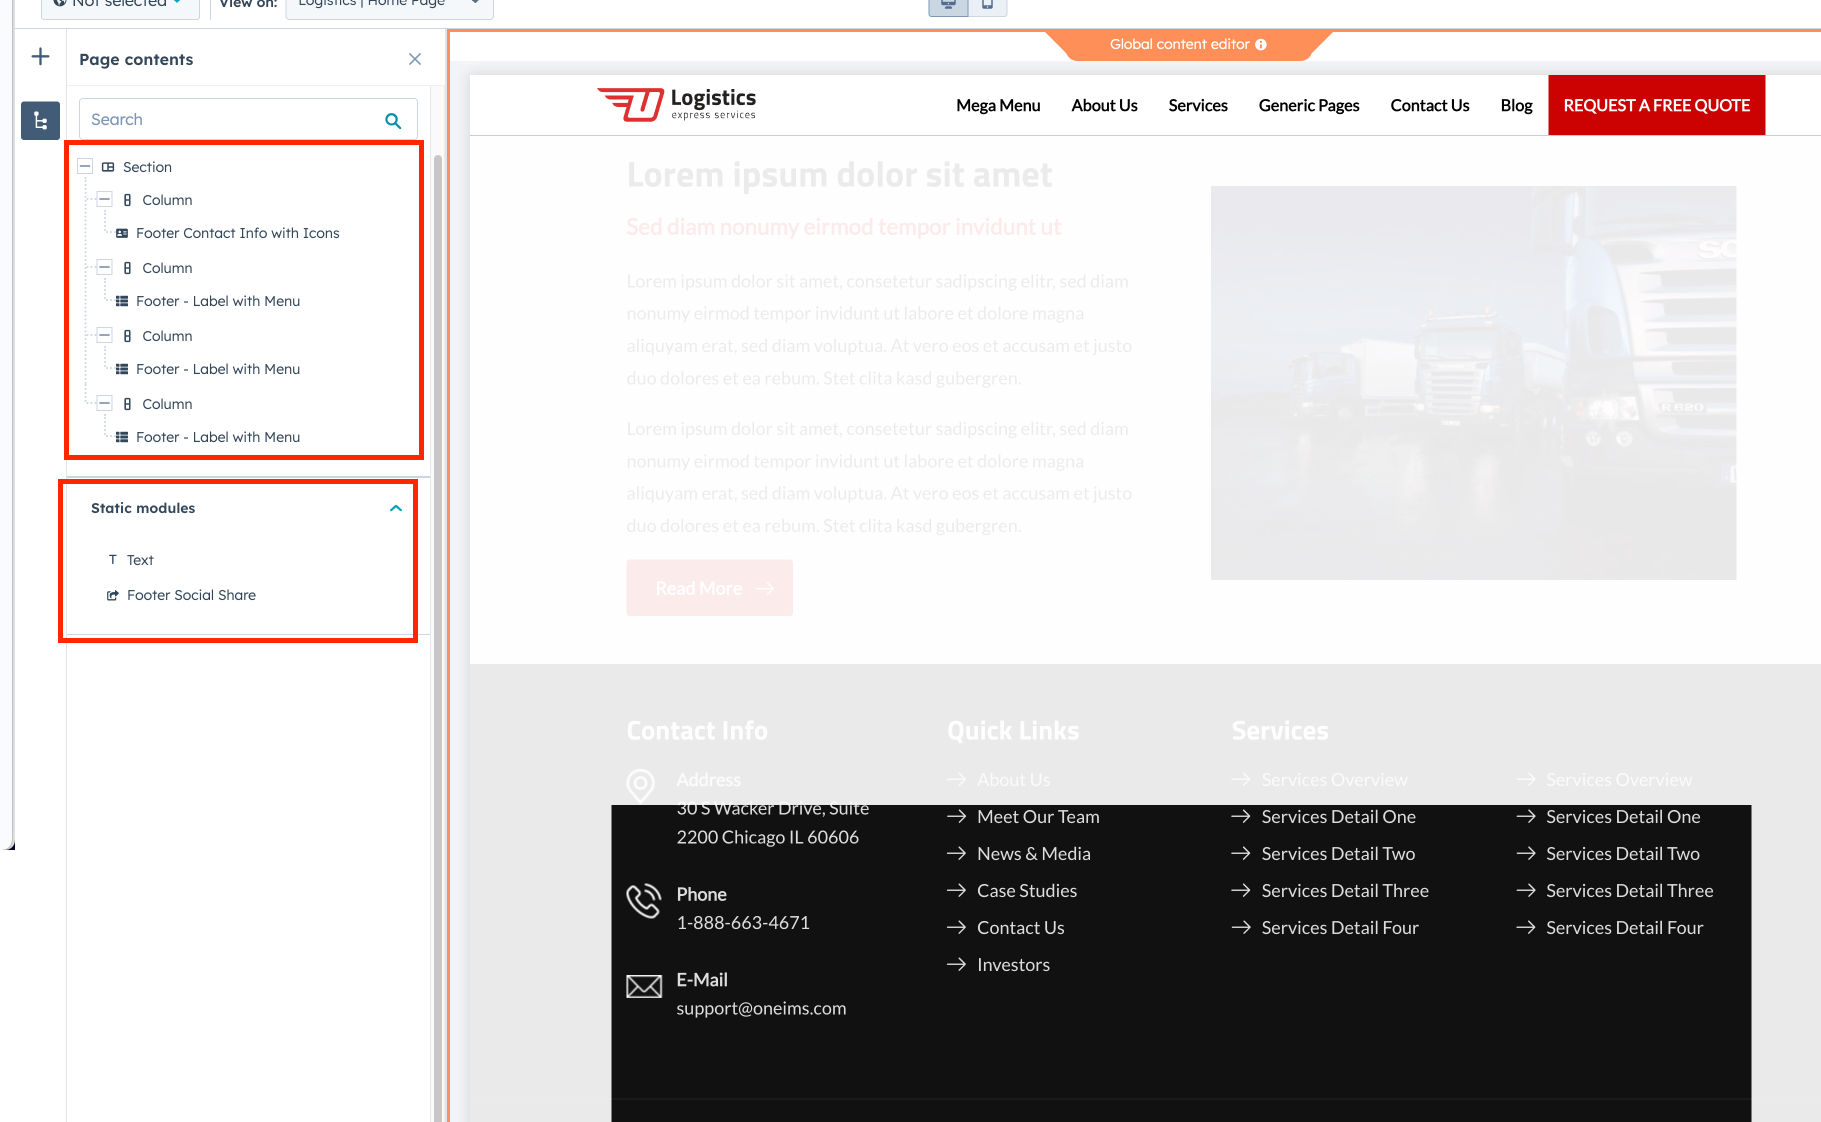Screen dimensions: 1821x1122
Task: Click the add module plus icon
Action: click(40, 57)
